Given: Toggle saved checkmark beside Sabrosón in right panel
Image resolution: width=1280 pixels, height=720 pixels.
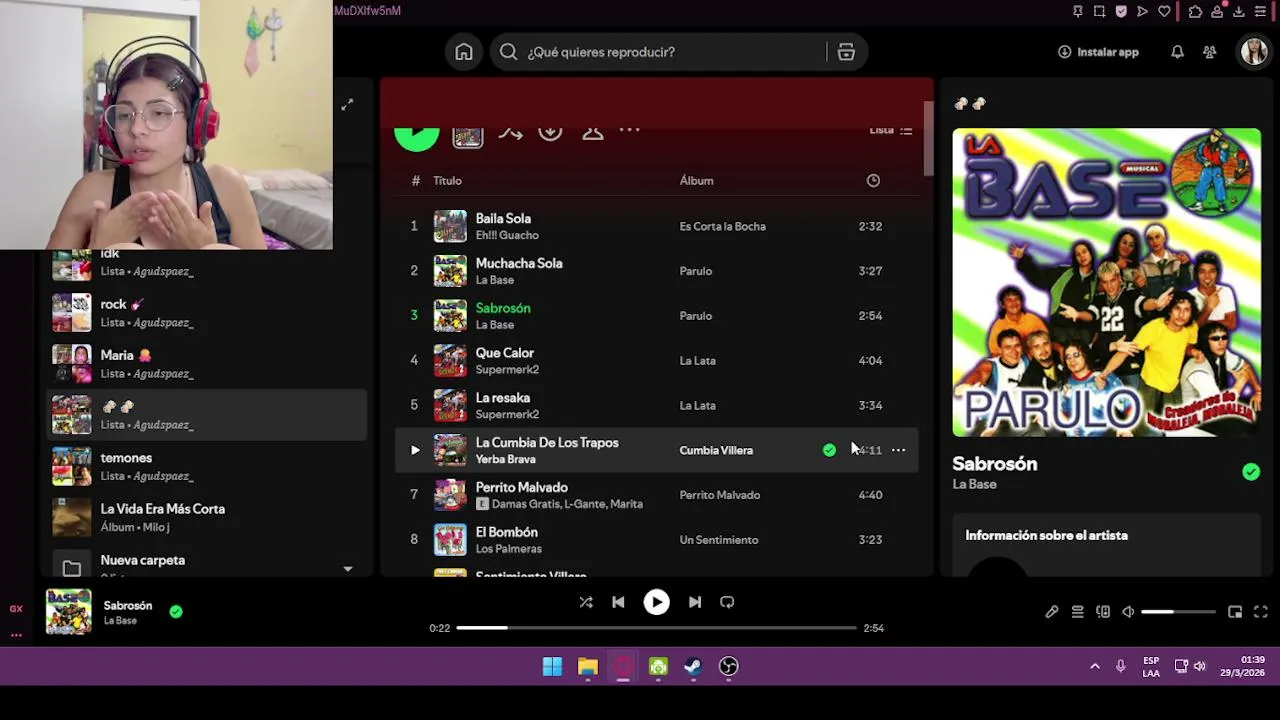Looking at the screenshot, I should [x=1251, y=472].
